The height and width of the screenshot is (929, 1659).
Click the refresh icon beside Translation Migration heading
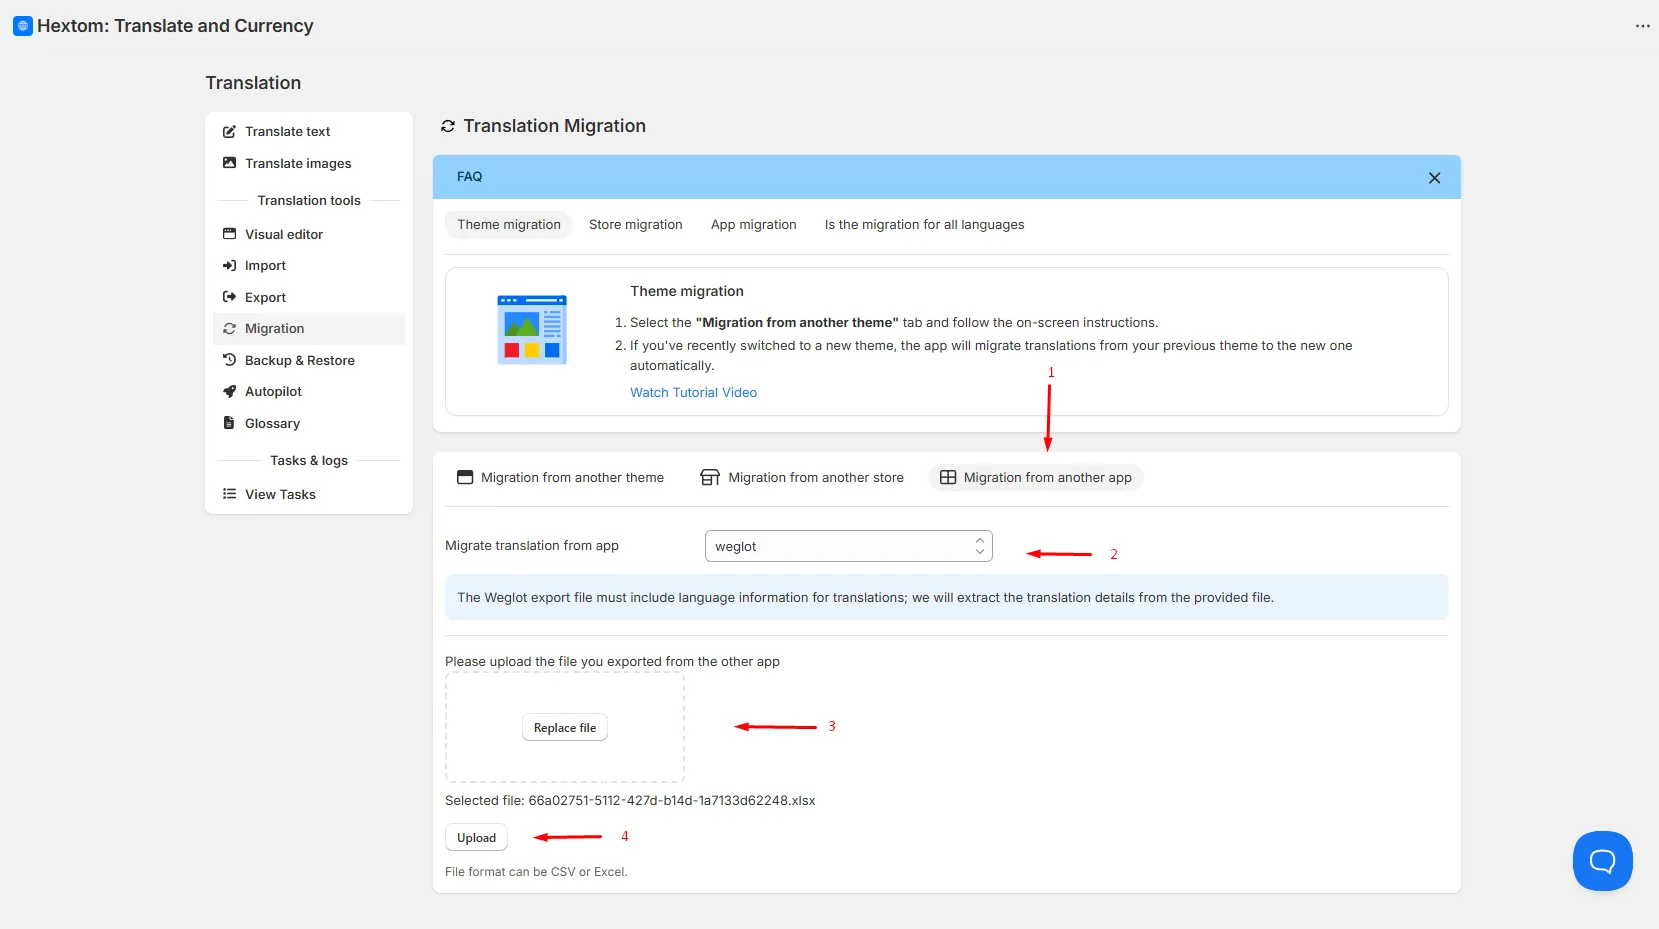448,126
